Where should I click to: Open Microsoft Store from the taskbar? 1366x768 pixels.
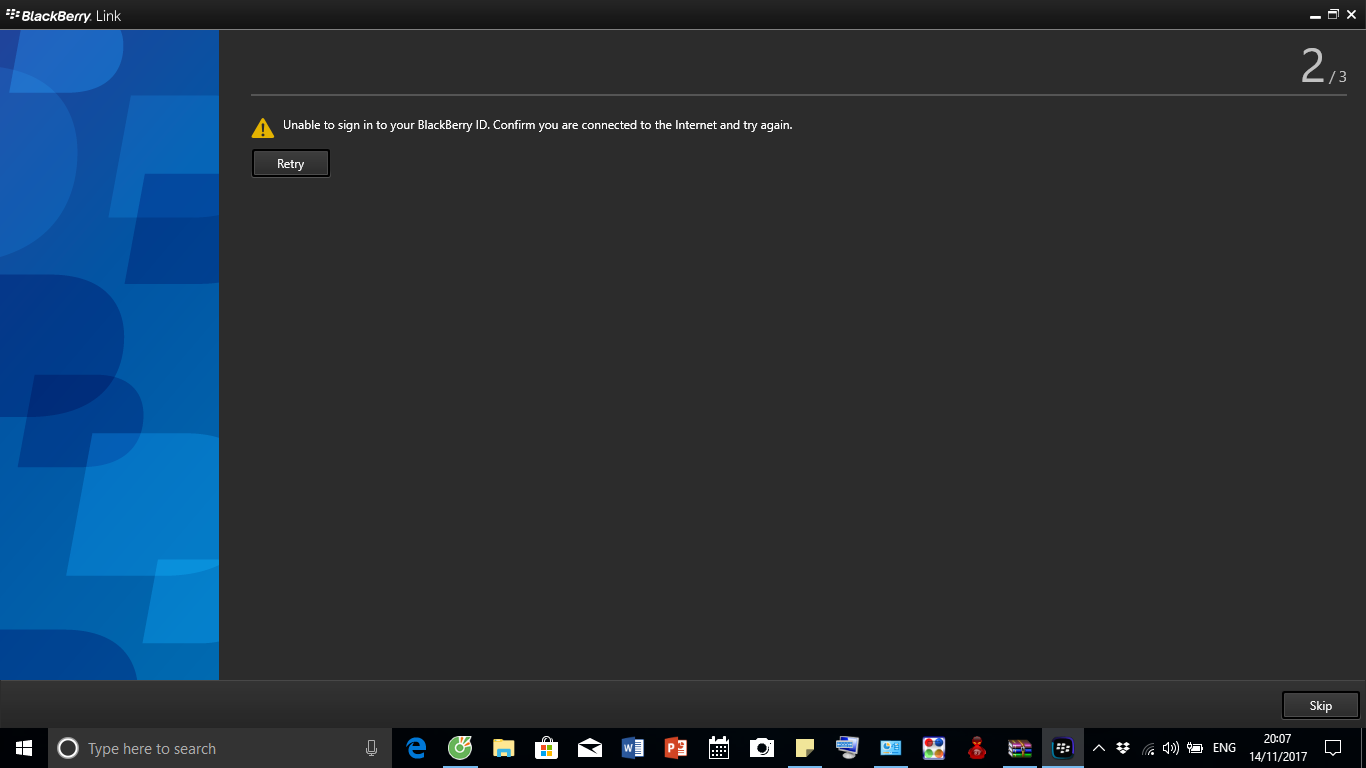pos(546,748)
